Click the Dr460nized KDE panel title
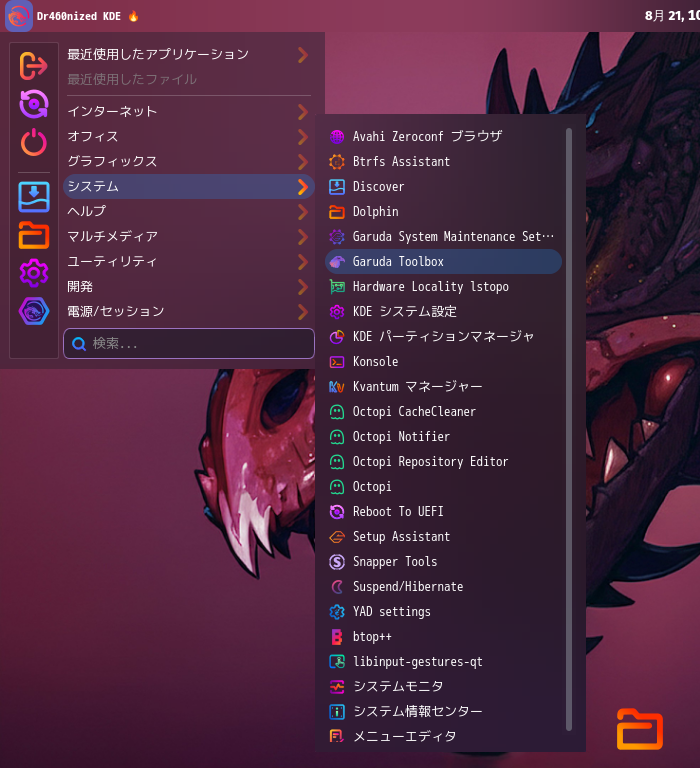The width and height of the screenshot is (700, 768). [x=78, y=16]
